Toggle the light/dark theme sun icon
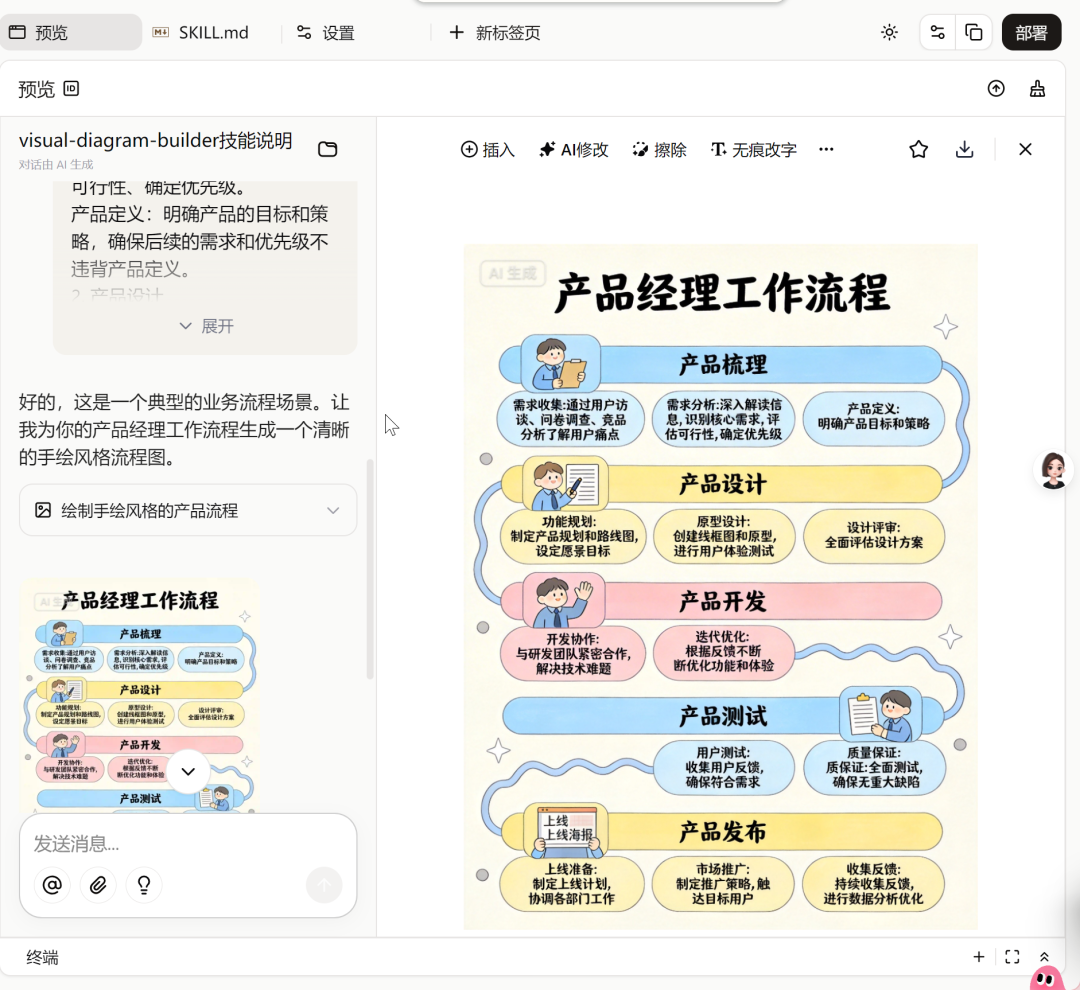Viewport: 1080px width, 990px height. click(889, 32)
